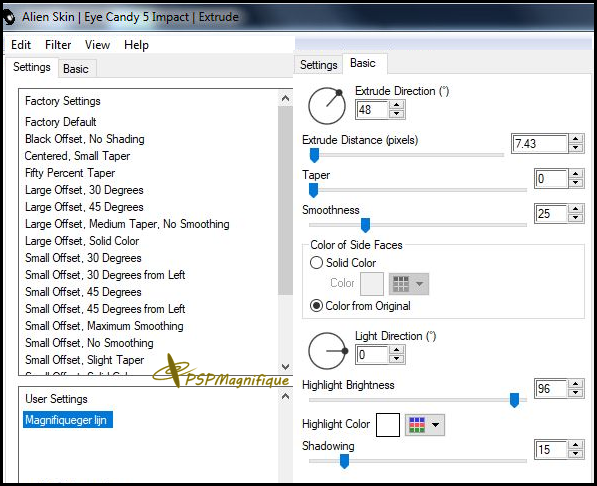
Task: Select 'Large Offset, 45 Degrees' preset
Action: (x=84, y=207)
